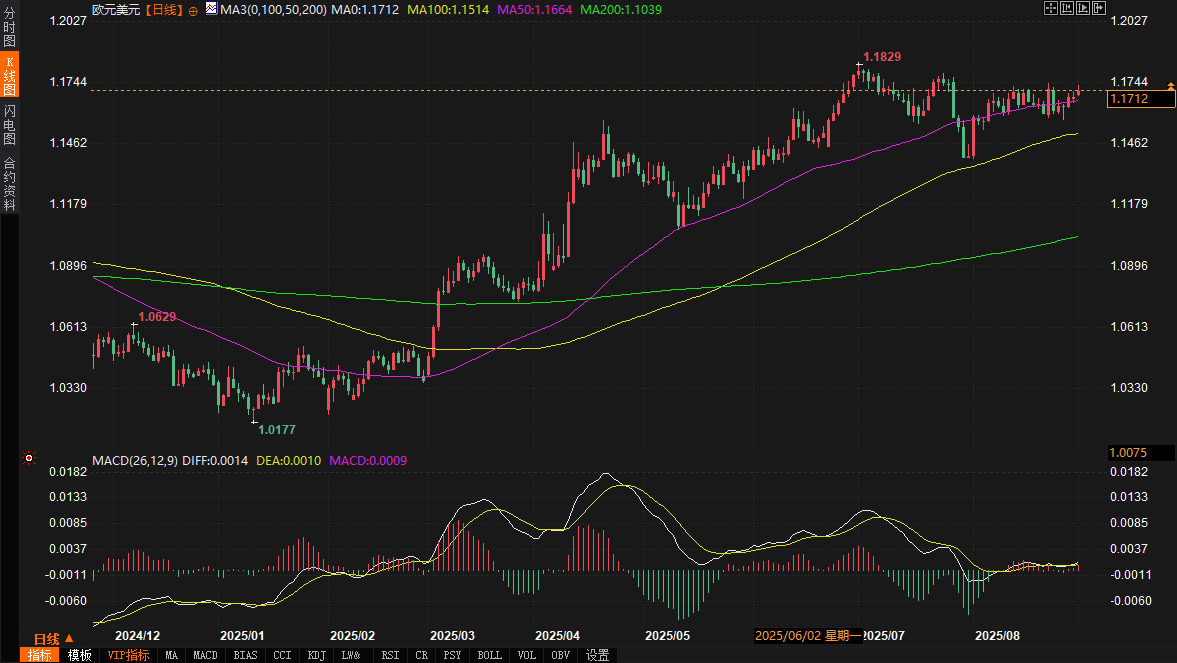
Task: Click the highlighted date 2025/06/02 星期一
Action: [808, 636]
